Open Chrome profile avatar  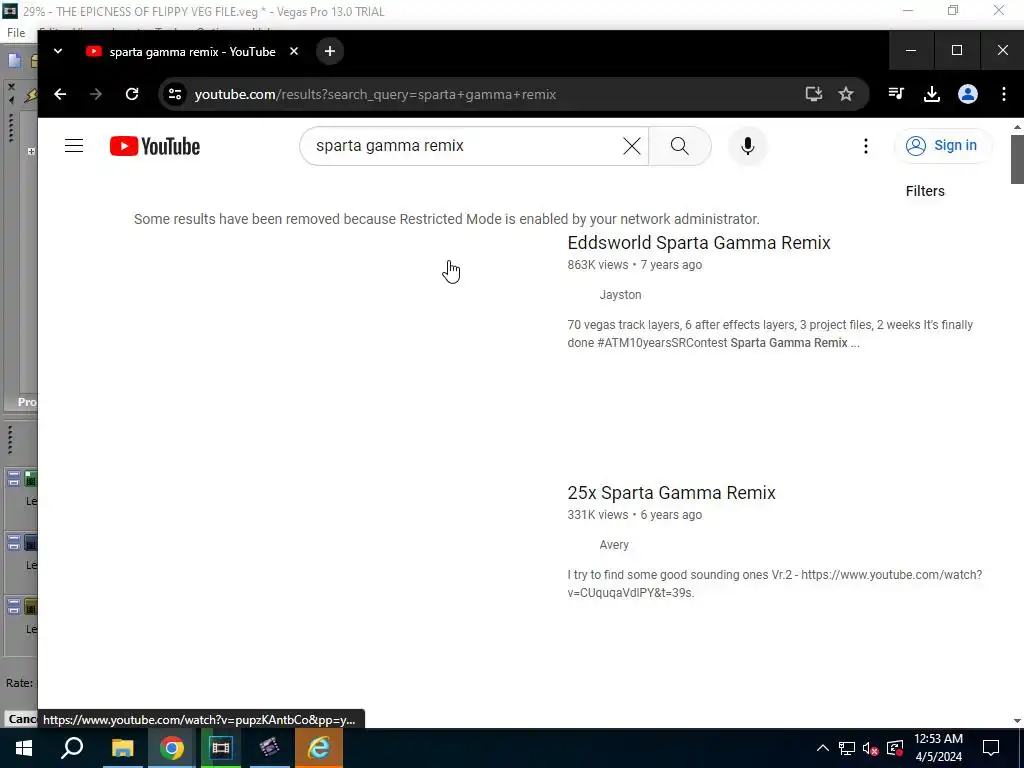click(x=968, y=94)
